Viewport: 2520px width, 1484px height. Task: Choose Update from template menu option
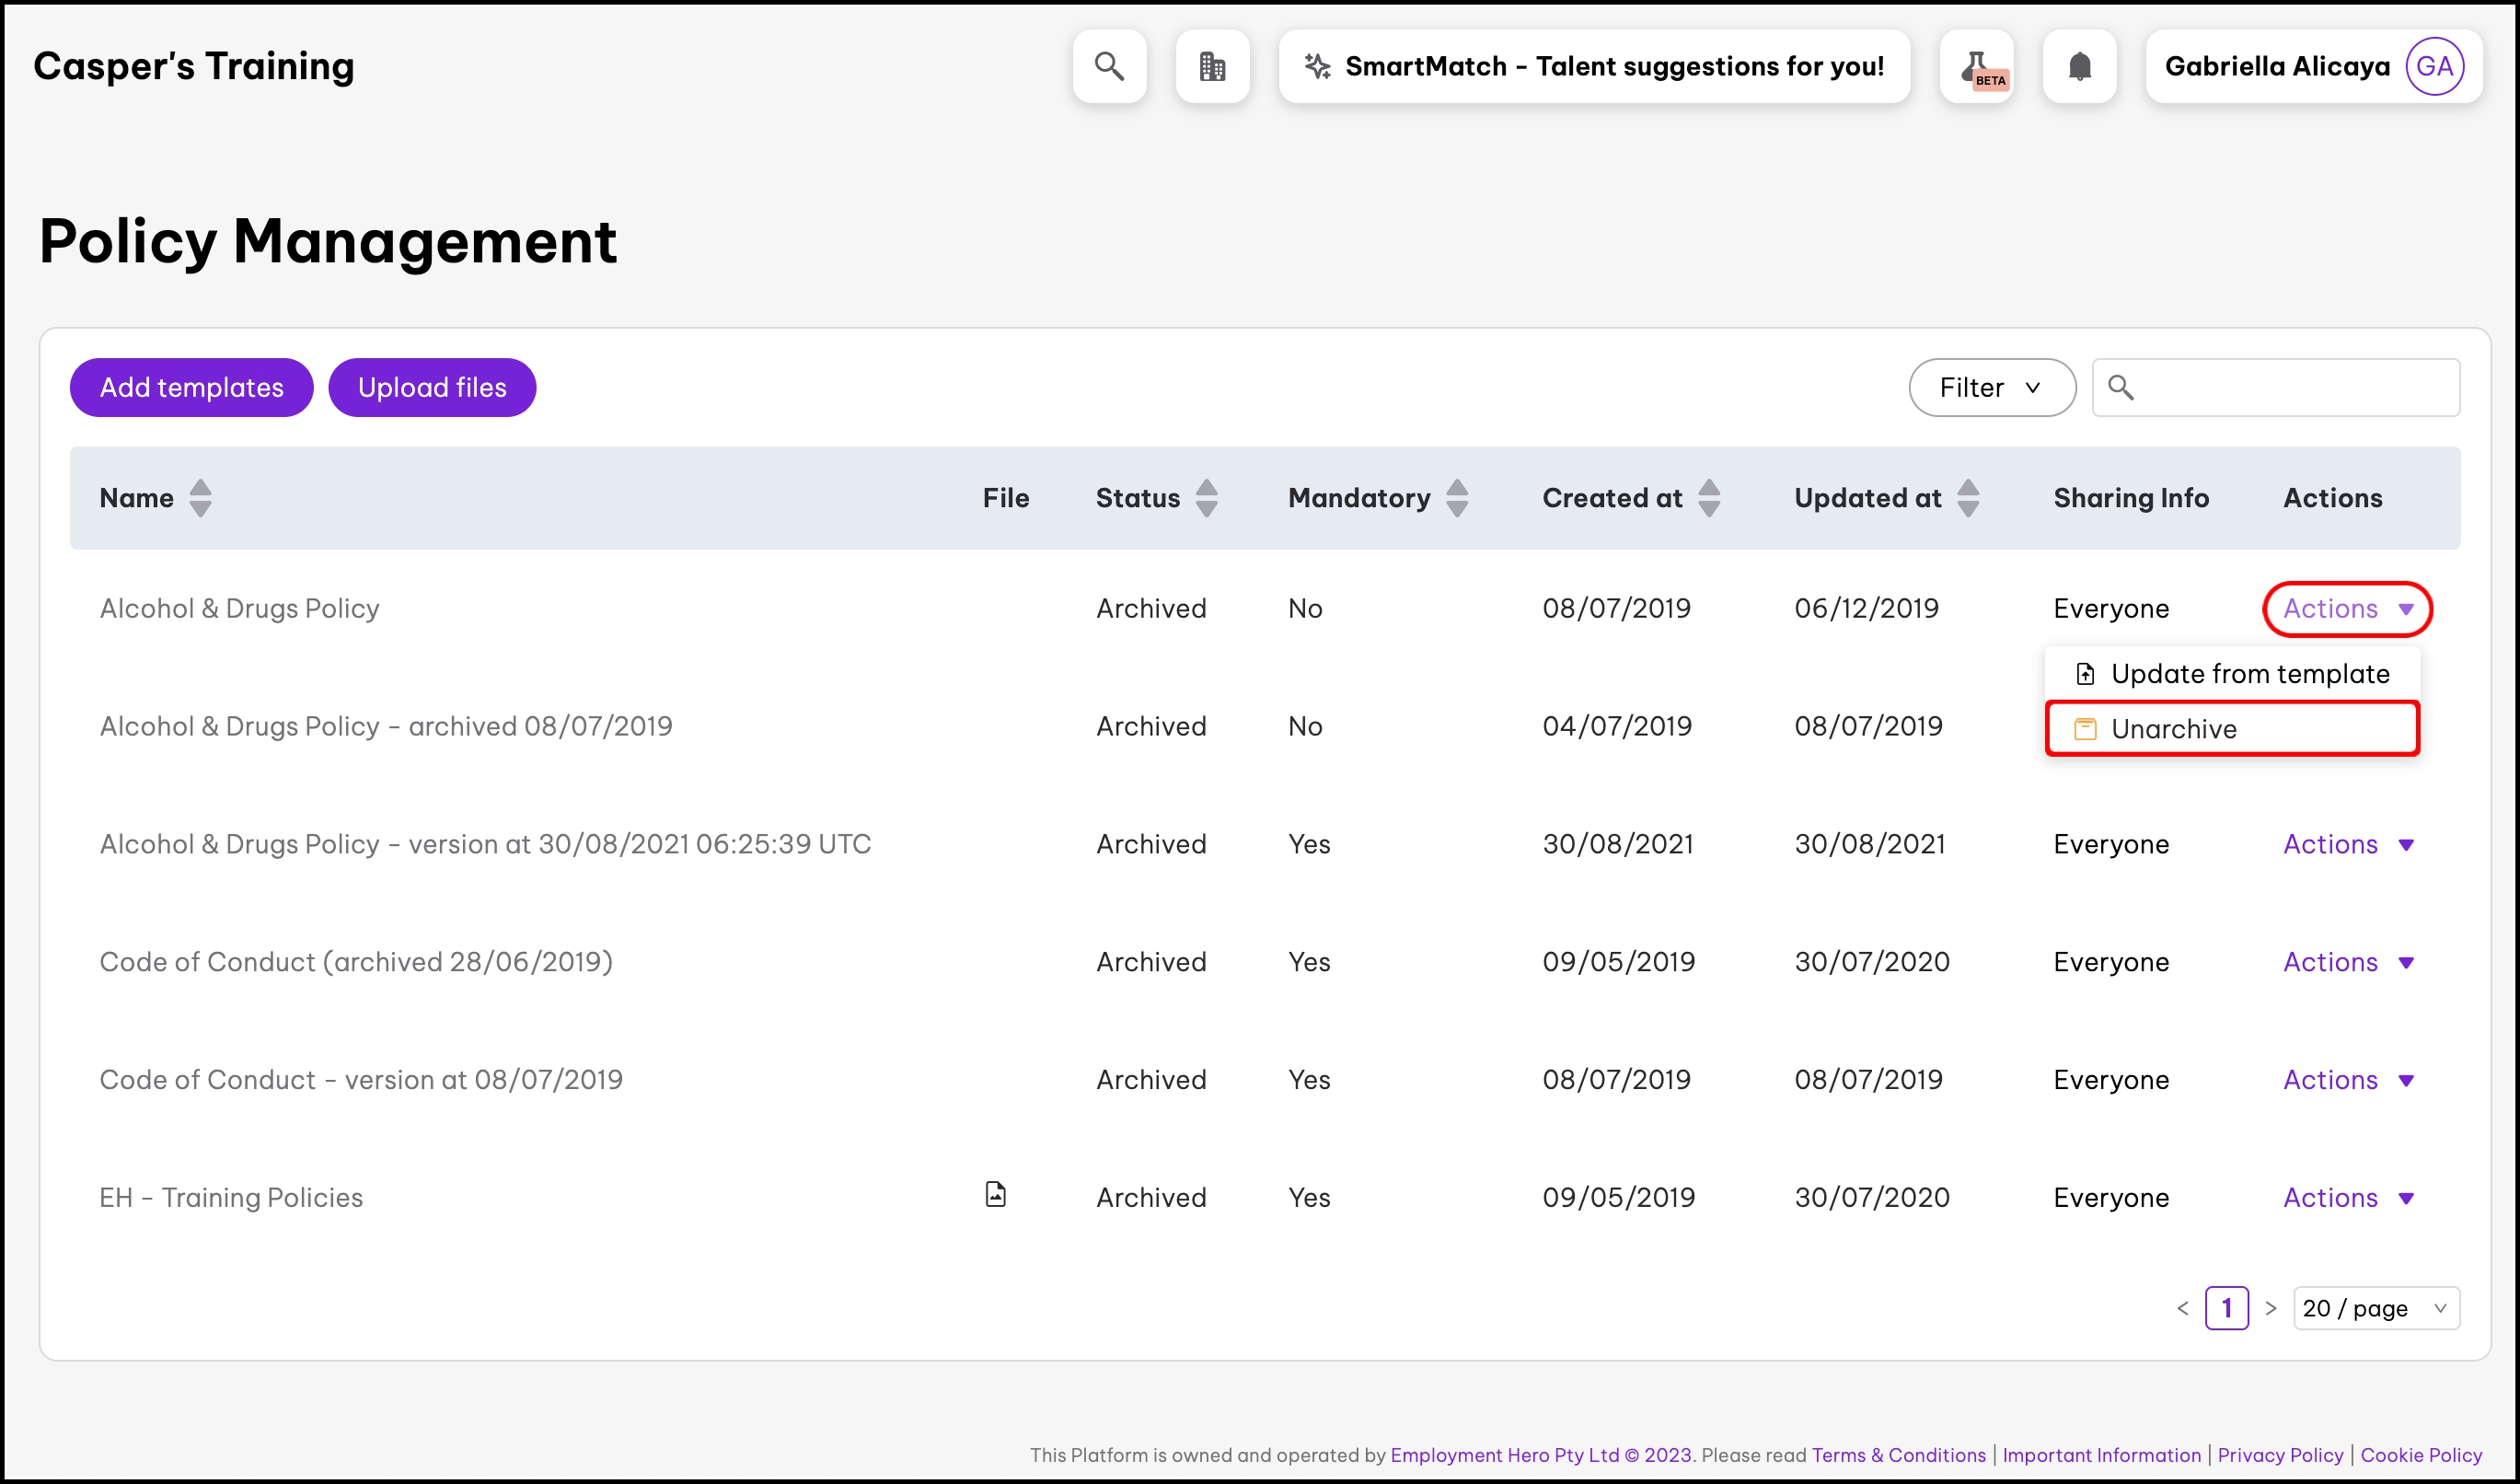(2231, 674)
